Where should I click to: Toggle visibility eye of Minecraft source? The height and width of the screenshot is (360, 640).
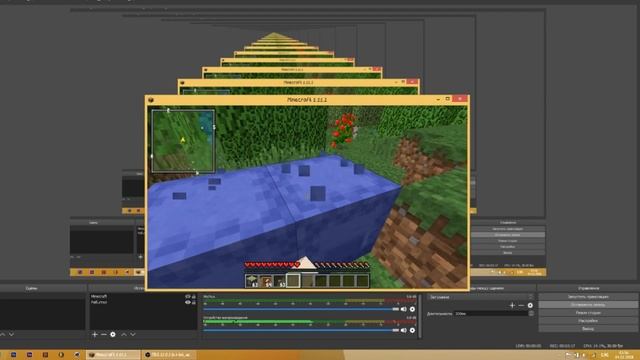(188, 296)
